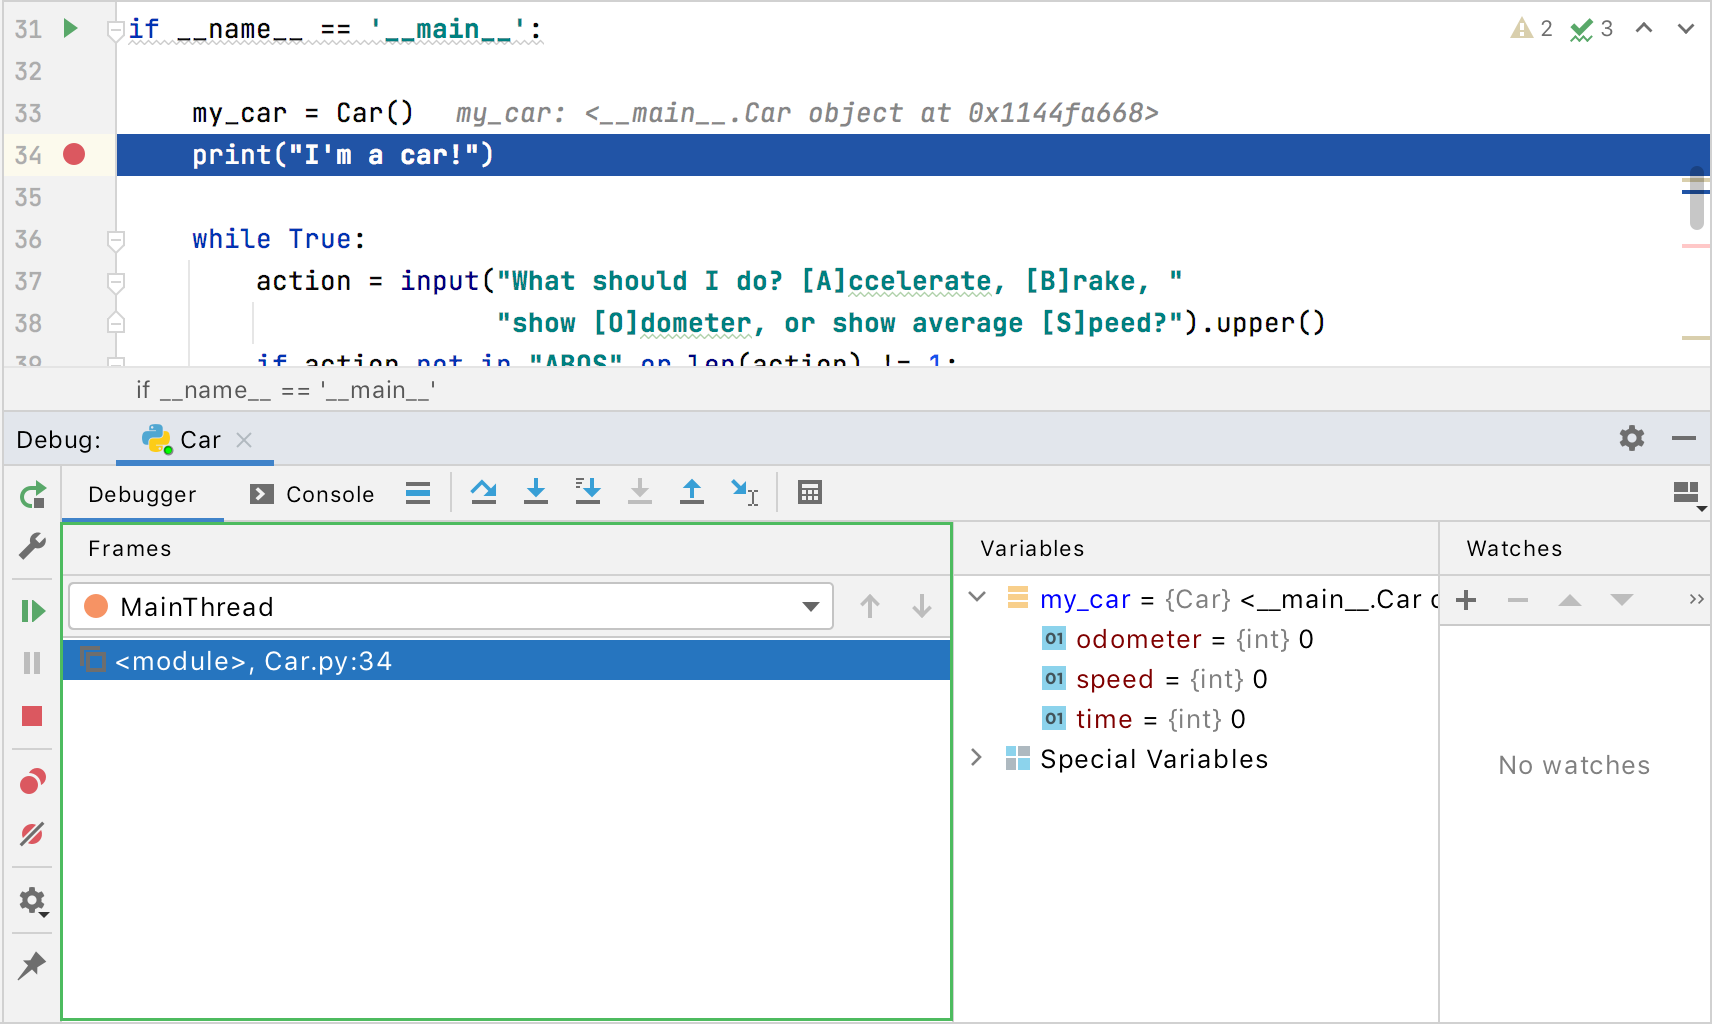Toggle the breakpoint on line 34

click(73, 155)
